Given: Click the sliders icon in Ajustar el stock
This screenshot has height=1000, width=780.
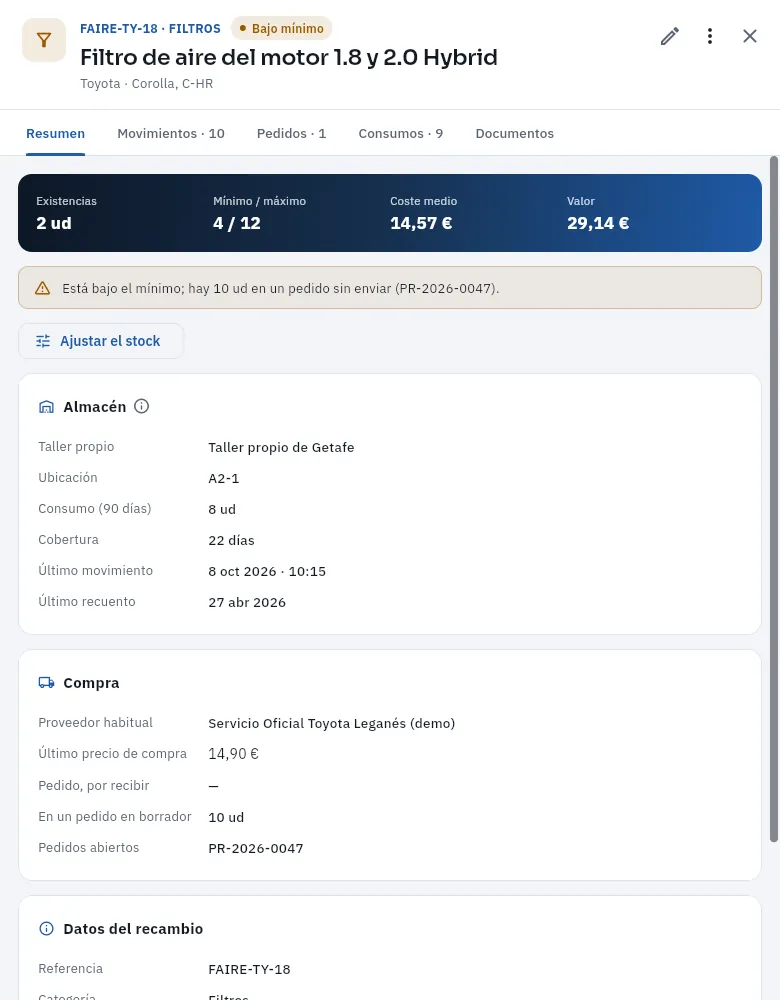Looking at the screenshot, I should [43, 341].
